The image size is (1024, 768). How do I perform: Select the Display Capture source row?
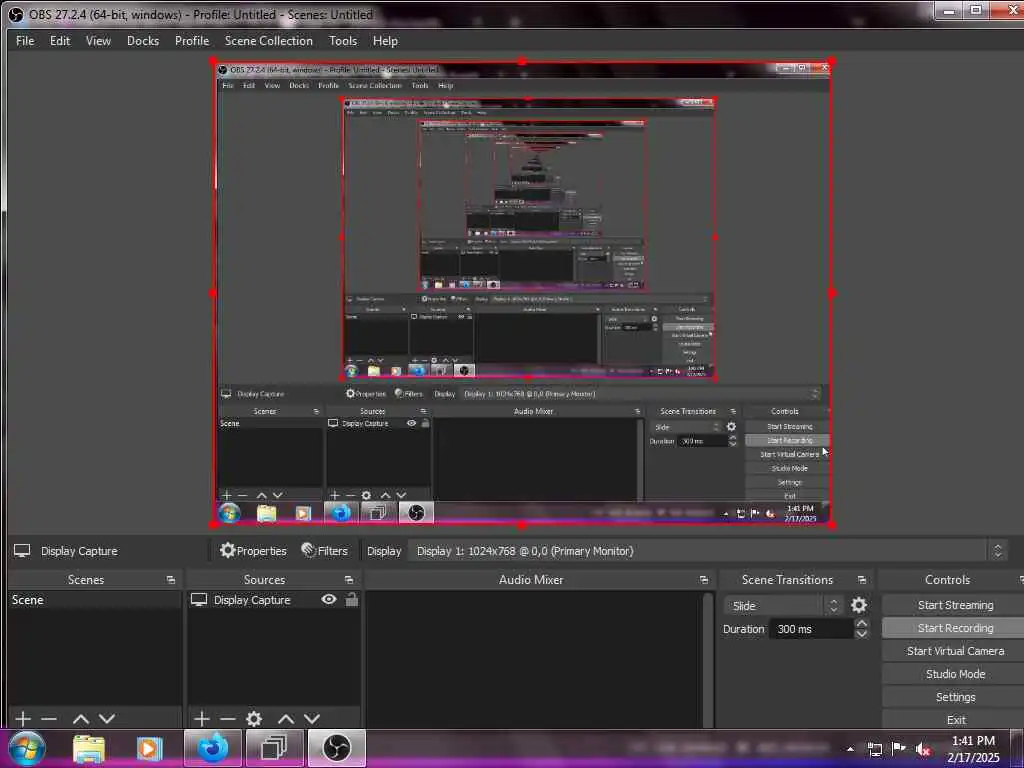click(274, 600)
